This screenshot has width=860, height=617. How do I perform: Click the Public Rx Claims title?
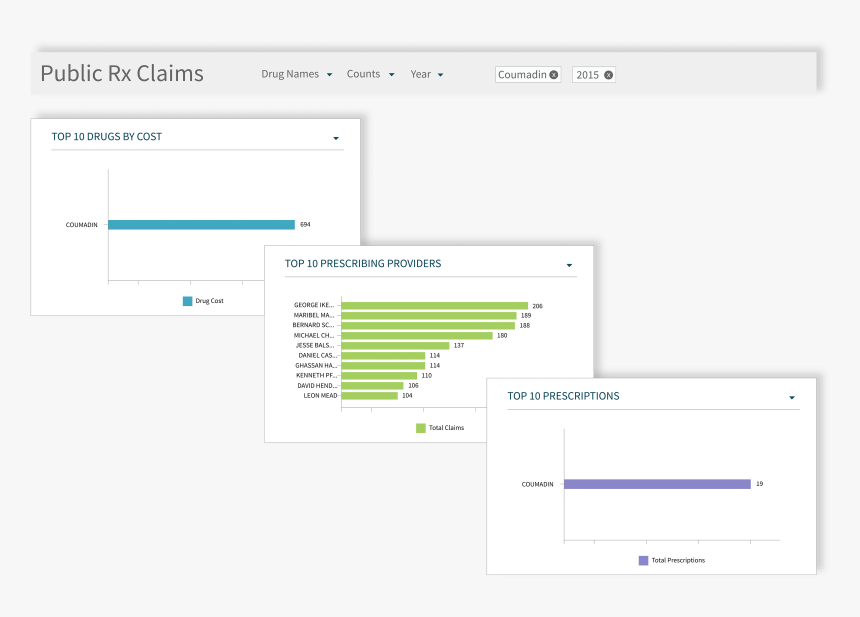tap(122, 73)
